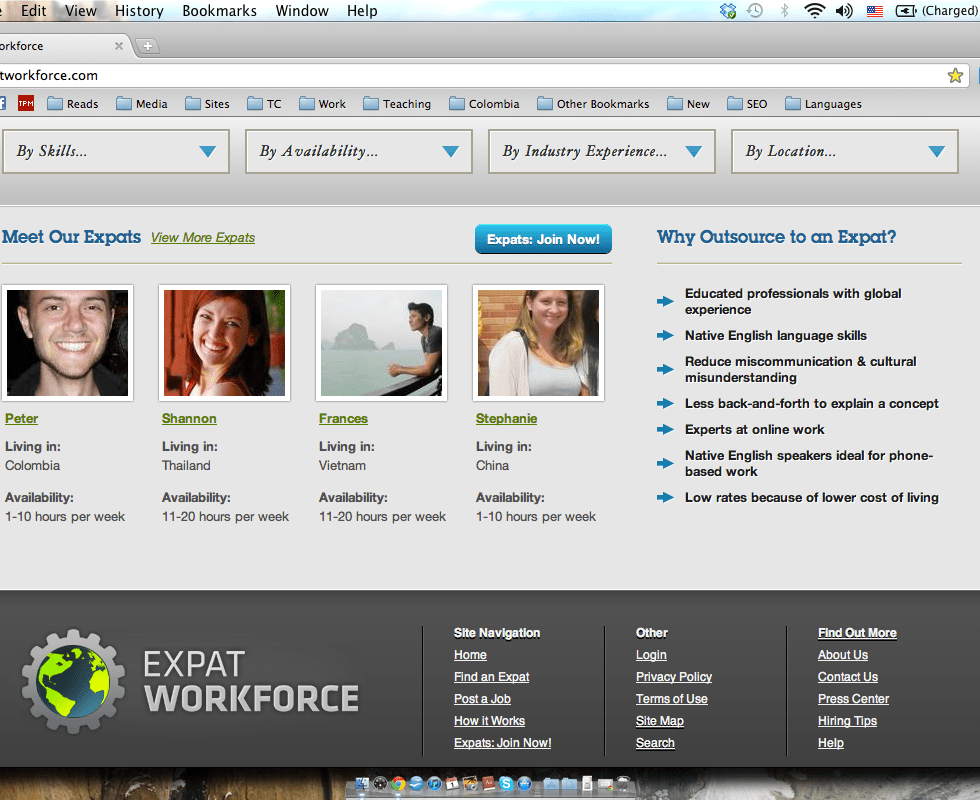This screenshot has width=980, height=800.
Task: Expand the By Location dropdown
Action: click(845, 151)
